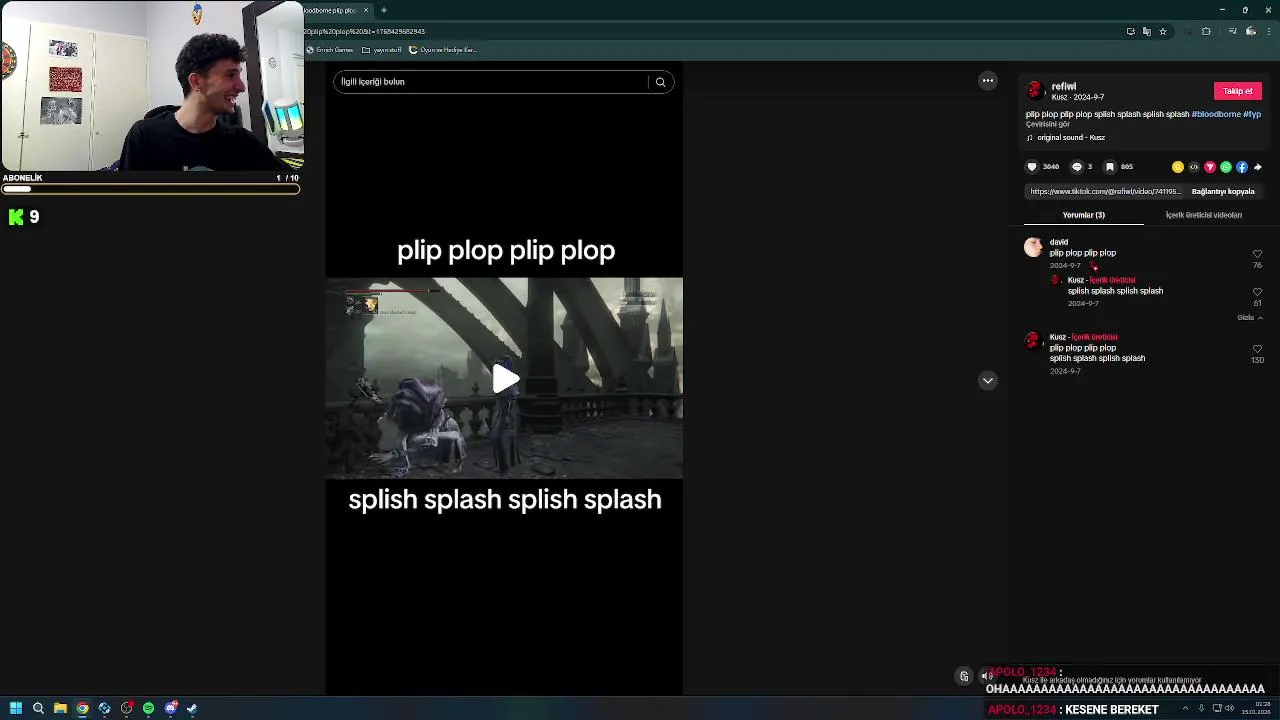Viewport: 1280px width, 720px height.
Task: Click the Takip et follow button
Action: 1237,91
